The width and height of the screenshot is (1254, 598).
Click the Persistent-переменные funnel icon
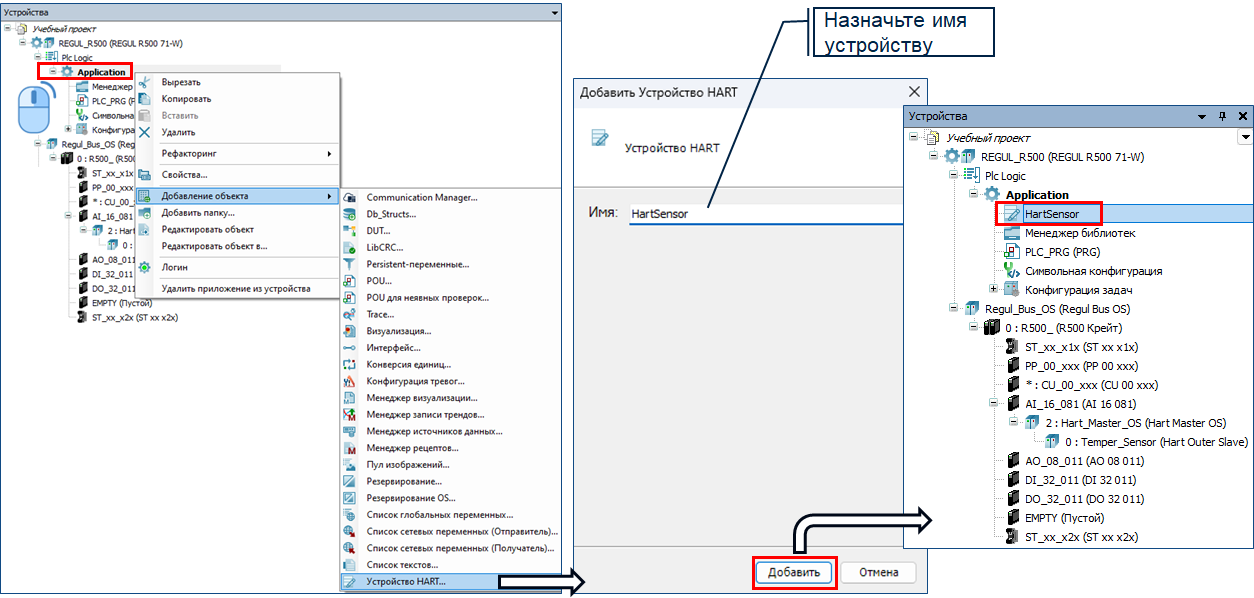click(349, 264)
